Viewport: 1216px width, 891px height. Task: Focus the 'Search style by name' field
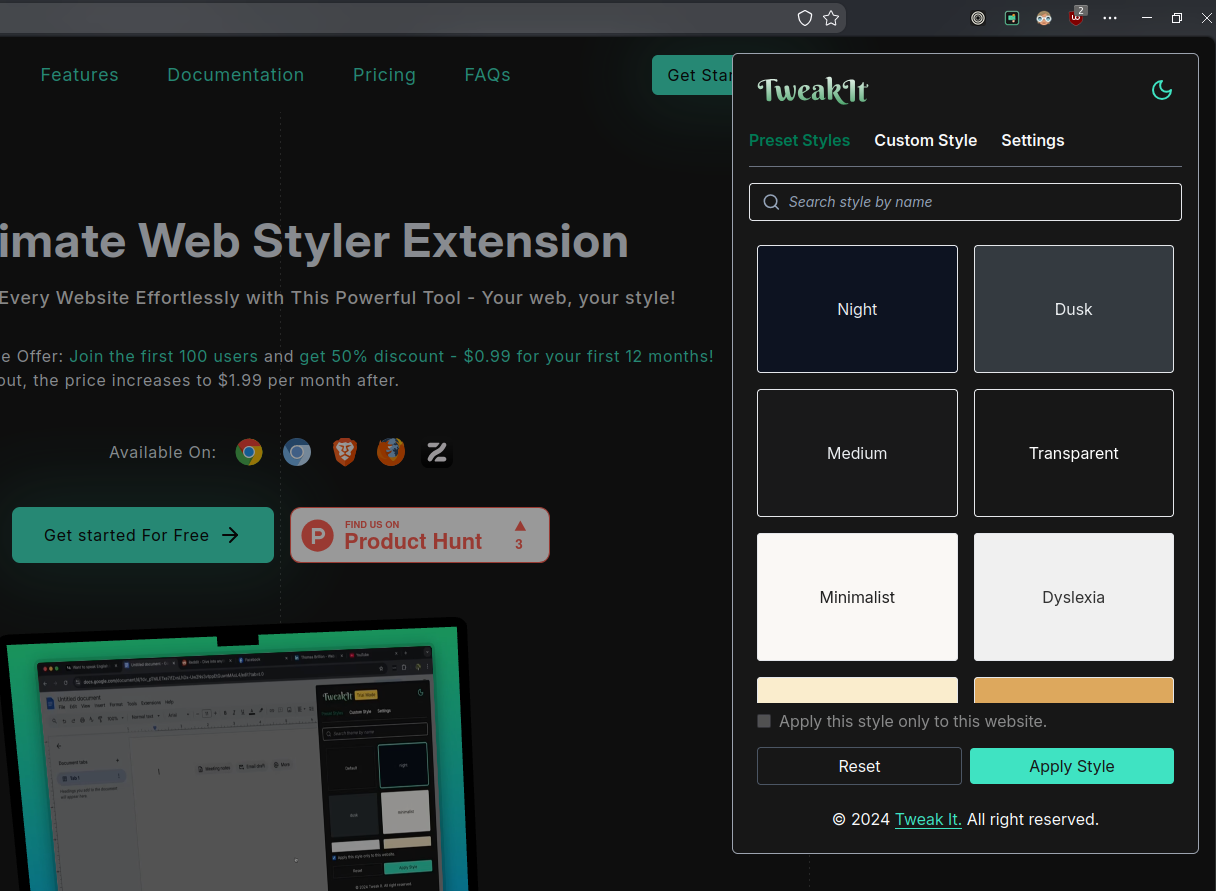pyautogui.click(x=965, y=202)
